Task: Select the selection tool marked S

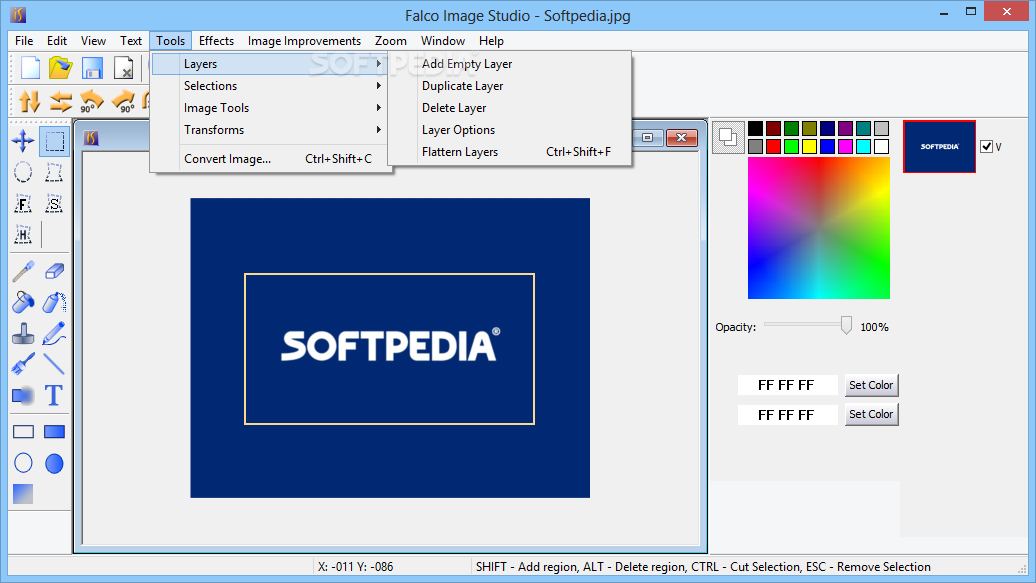Action: coord(54,204)
